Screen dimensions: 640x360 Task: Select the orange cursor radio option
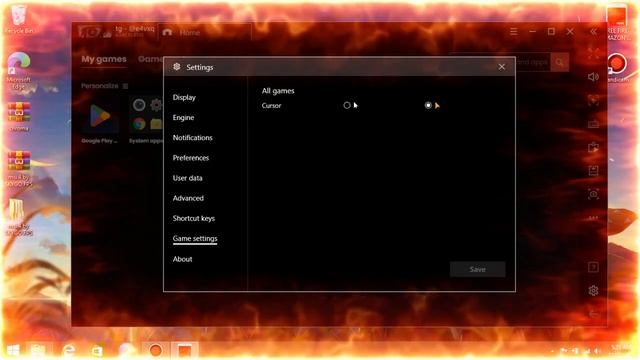click(428, 105)
